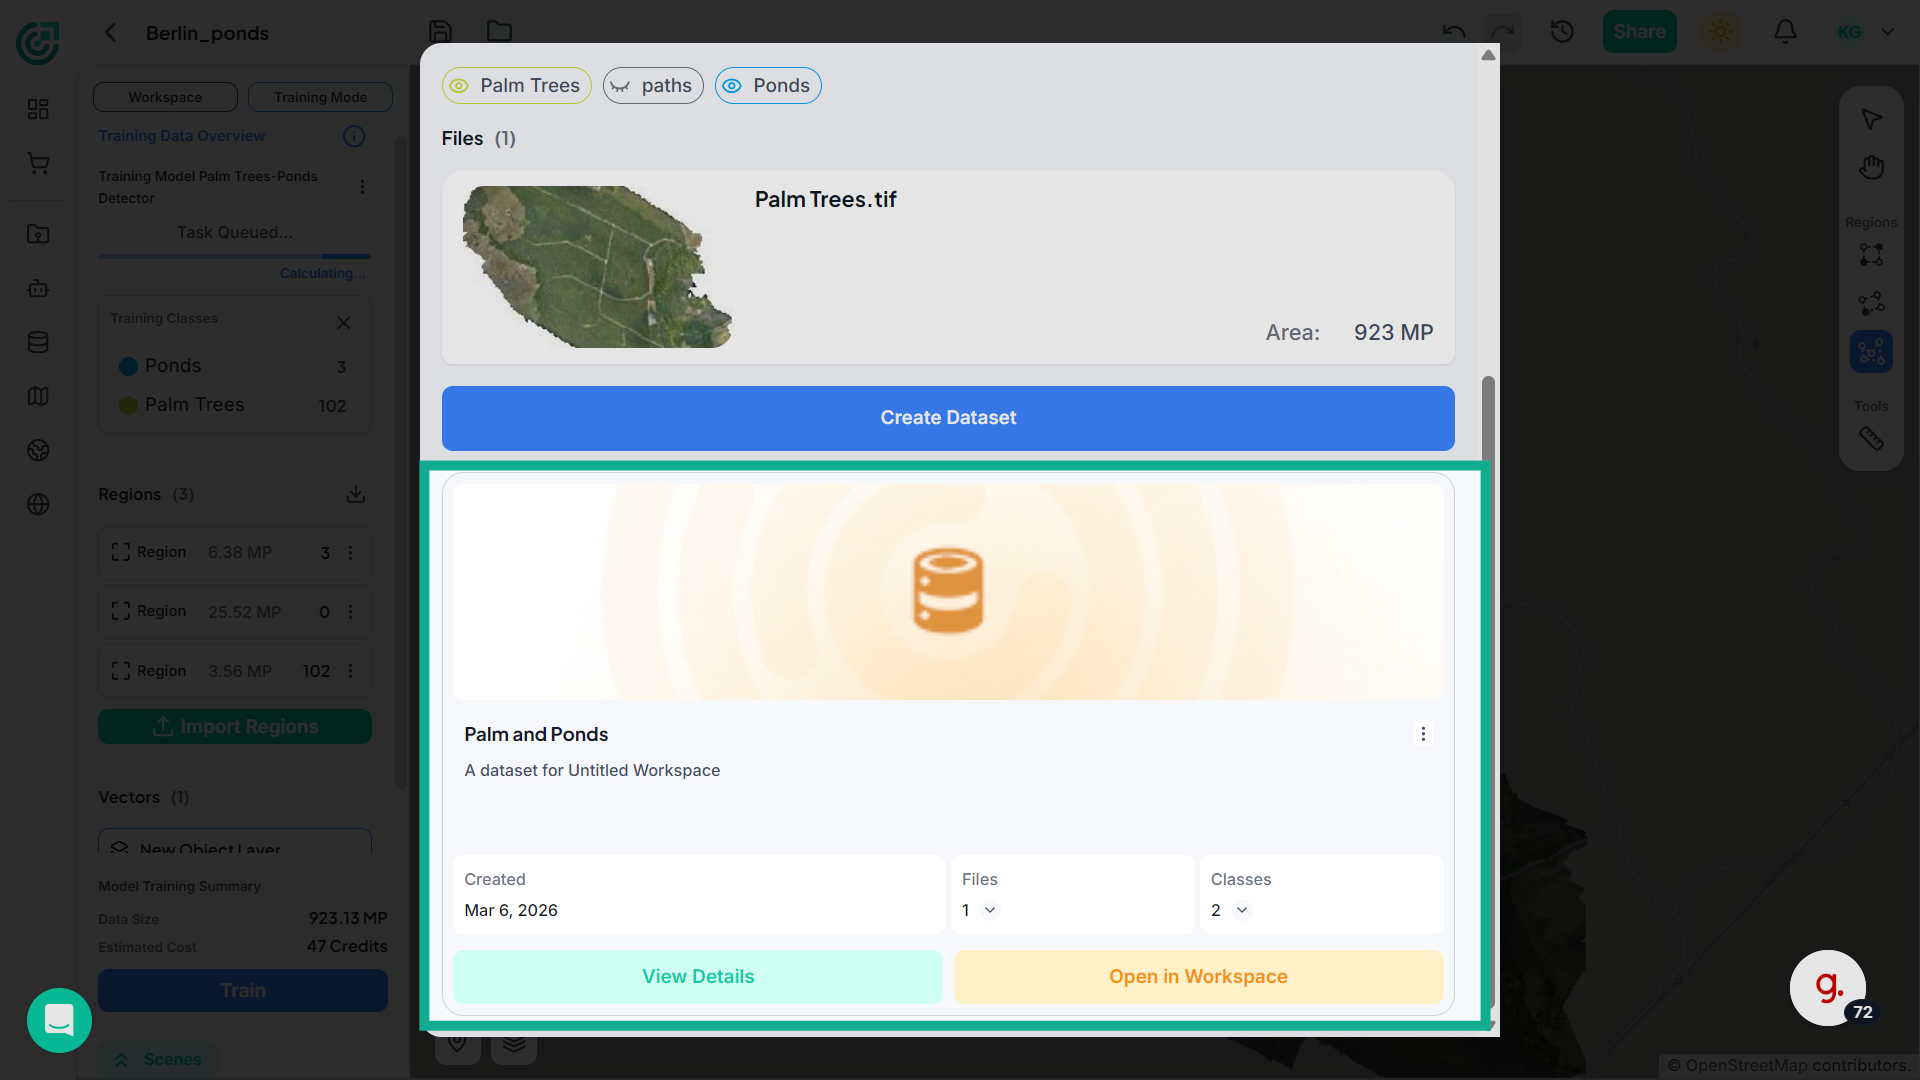Click the redo arrow icon
Viewport: 1920px width, 1080px height.
[x=1502, y=32]
